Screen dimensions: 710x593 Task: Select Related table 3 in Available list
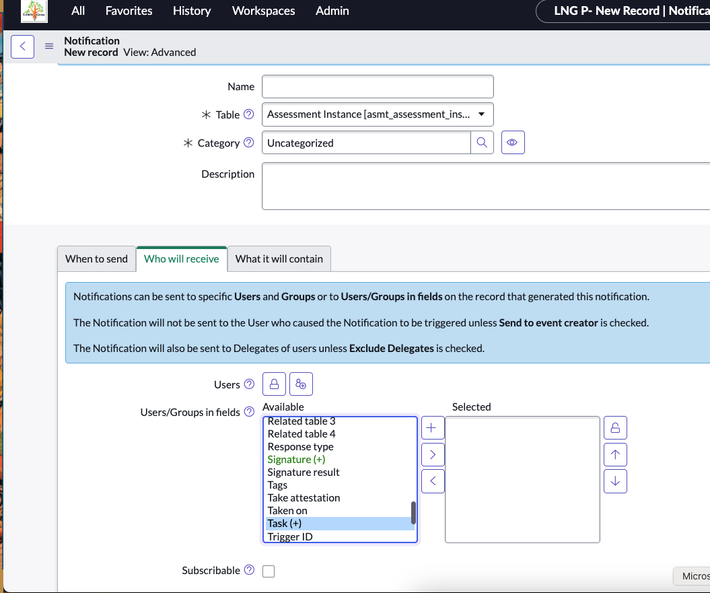pyautogui.click(x=301, y=421)
